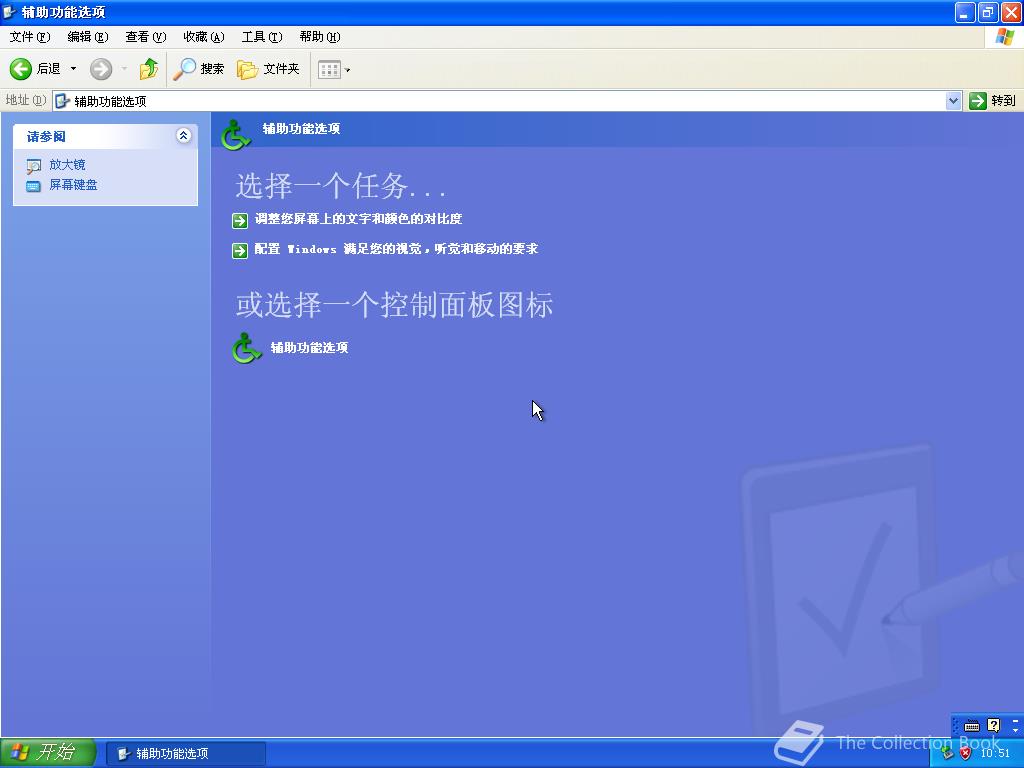Open the 放大镜 magnifier link
Screen dimensions: 1024x768
pos(67,165)
